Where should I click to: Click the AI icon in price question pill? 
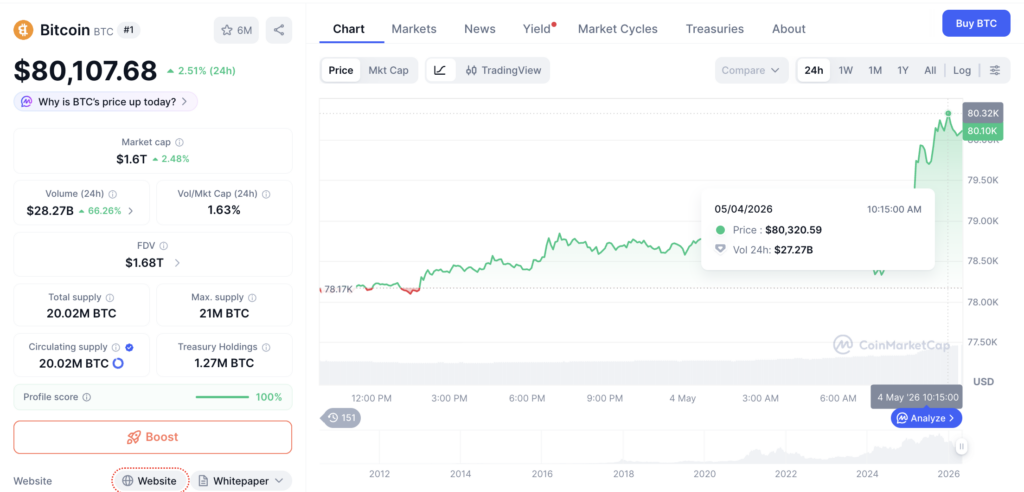[27, 102]
